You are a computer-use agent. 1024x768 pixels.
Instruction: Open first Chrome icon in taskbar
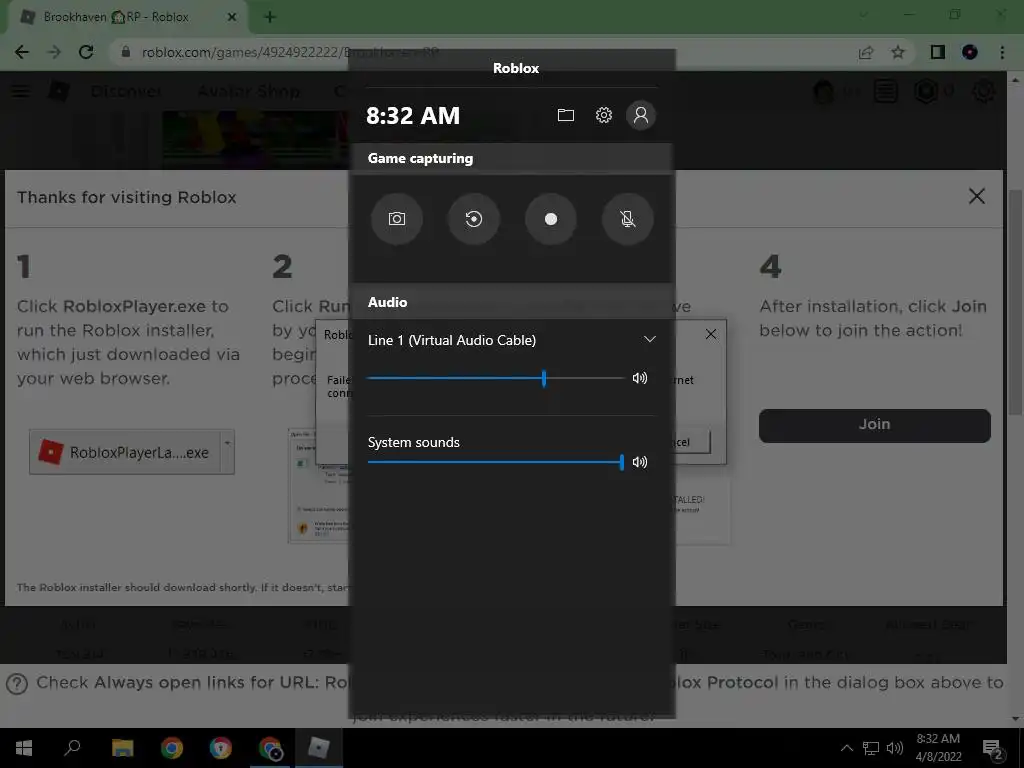coord(172,748)
